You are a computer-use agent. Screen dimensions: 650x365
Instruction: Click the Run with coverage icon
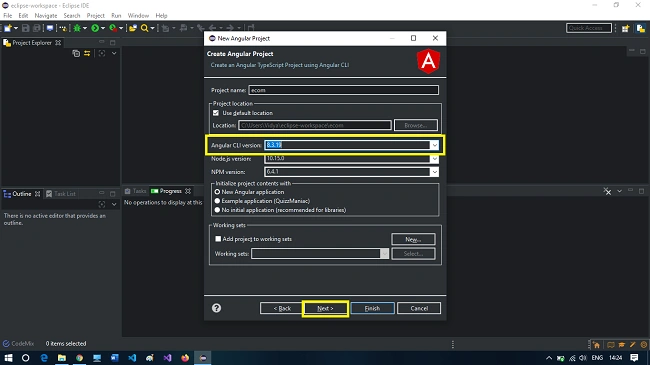113,28
